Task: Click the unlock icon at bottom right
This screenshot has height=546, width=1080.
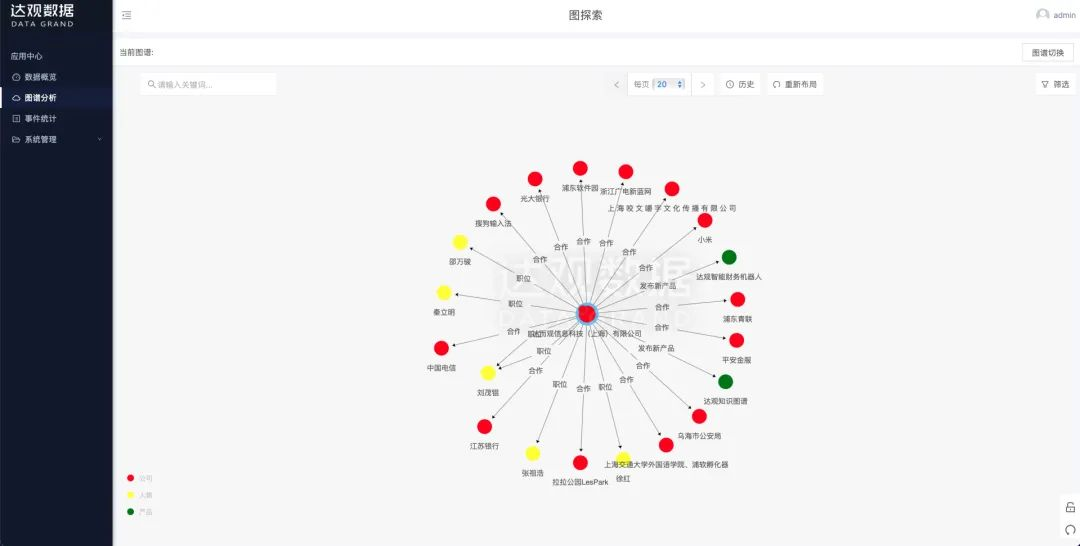Action: point(1070,508)
